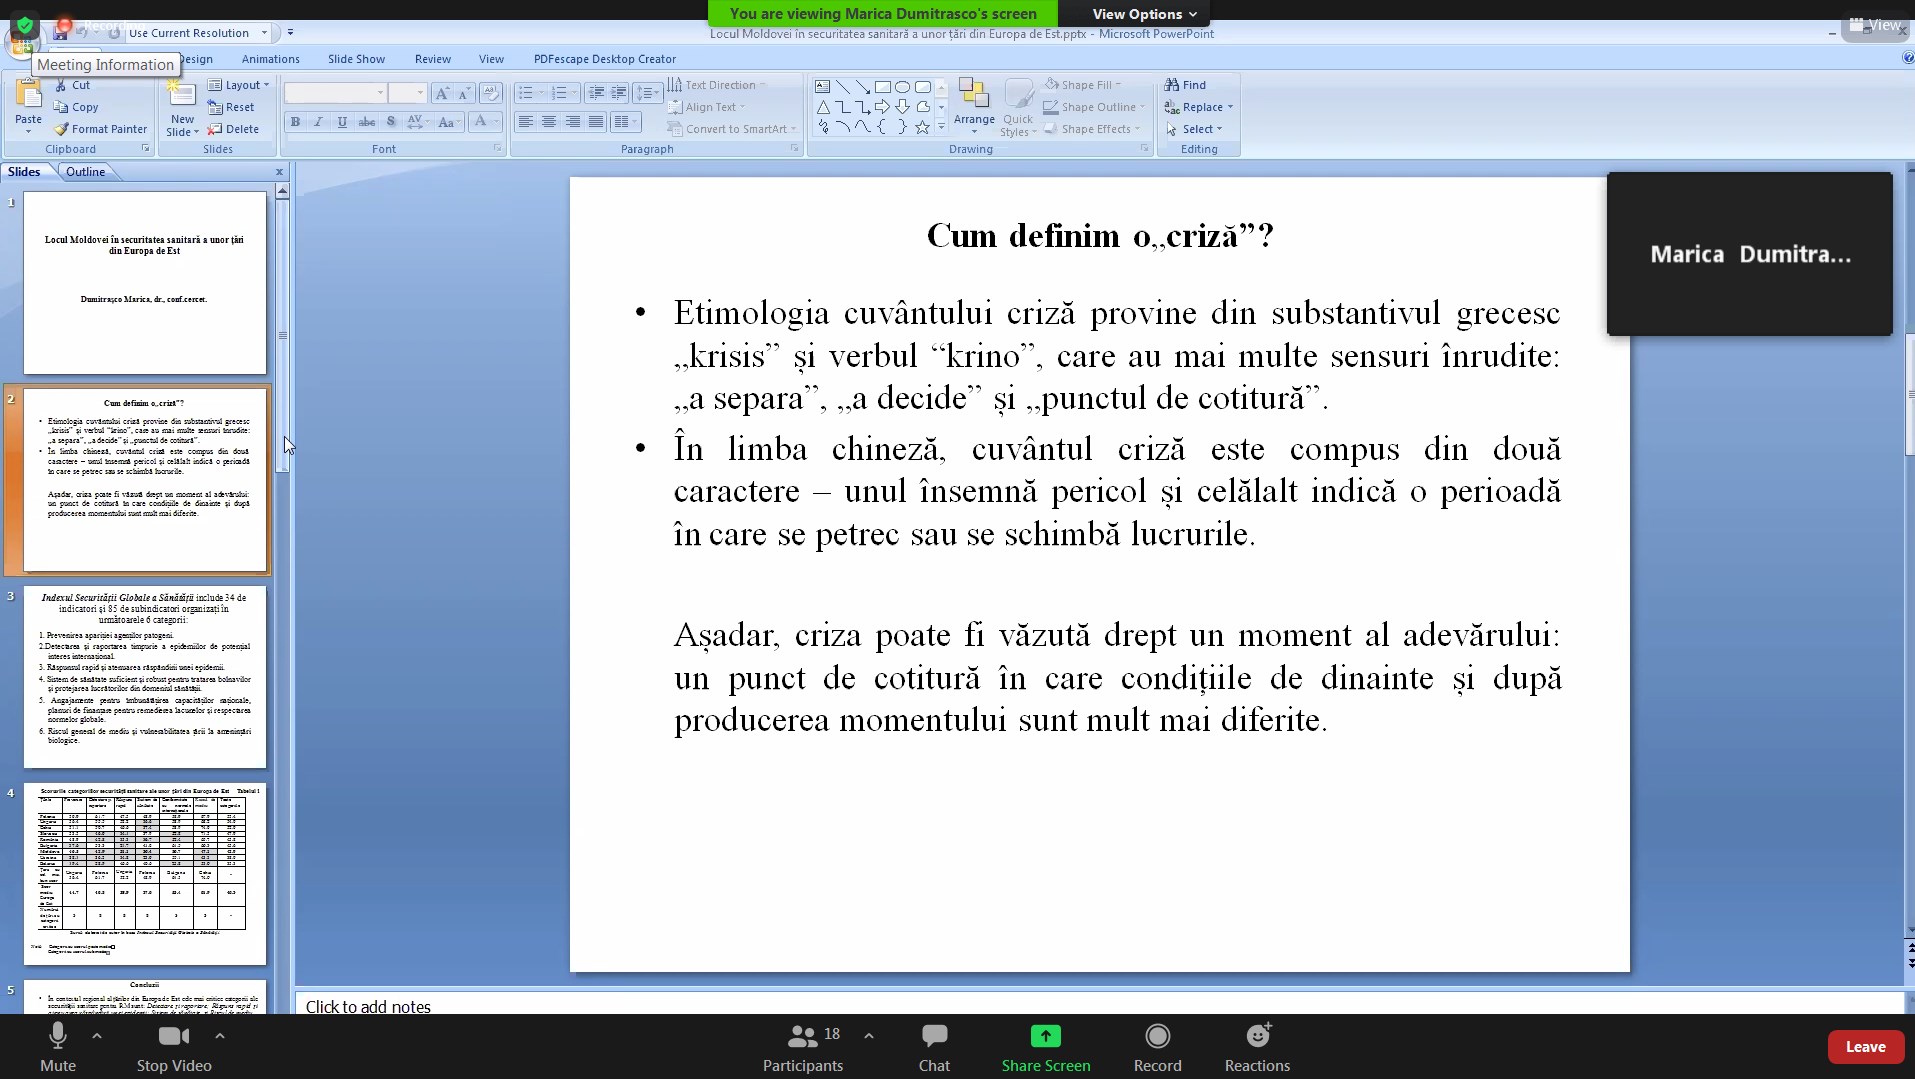Open Zoom Meeting Information shield icon

click(x=25, y=25)
